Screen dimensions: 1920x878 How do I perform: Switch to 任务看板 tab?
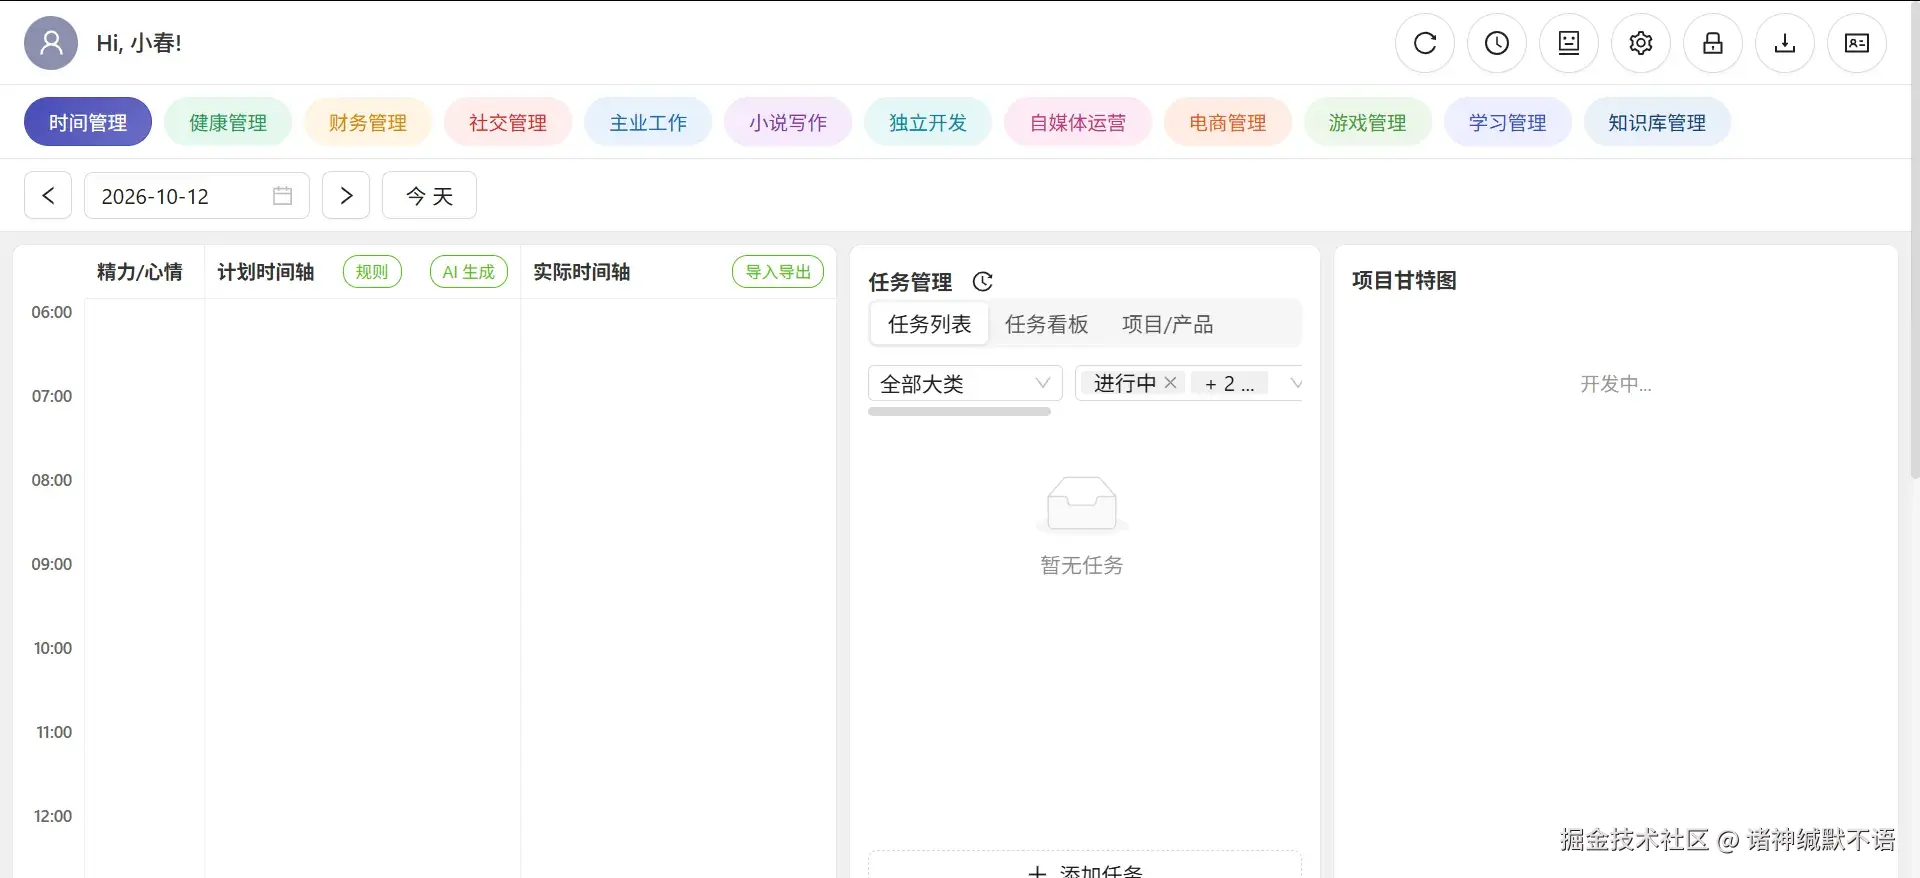[1047, 324]
